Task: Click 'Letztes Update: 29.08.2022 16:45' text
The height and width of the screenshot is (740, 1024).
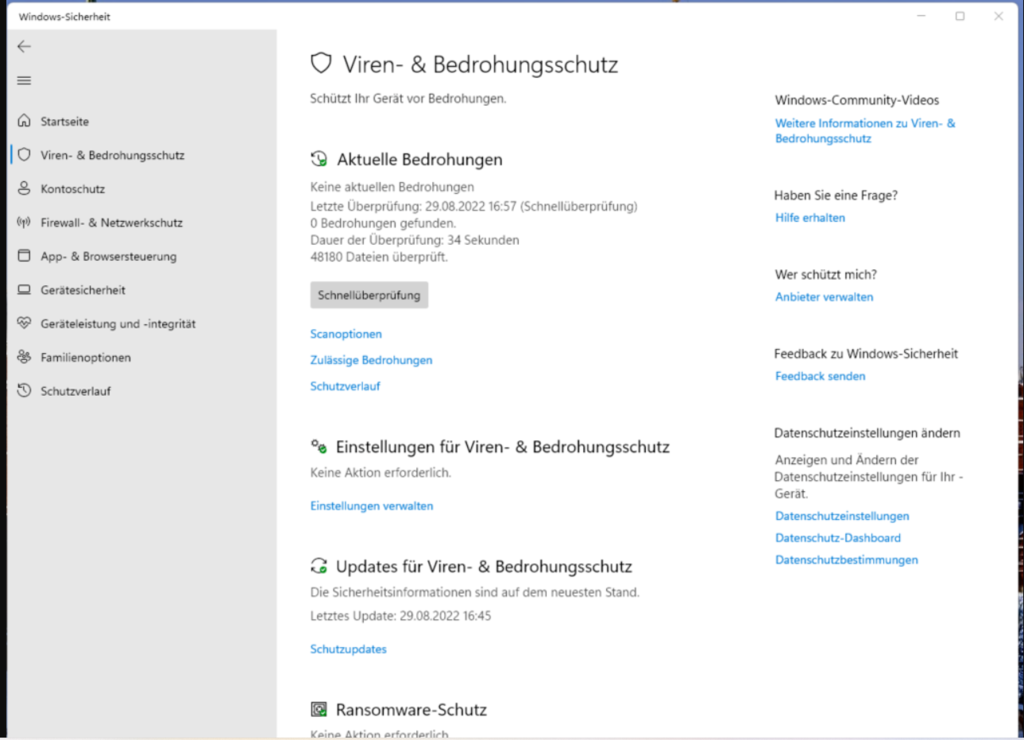Action: coord(400,615)
